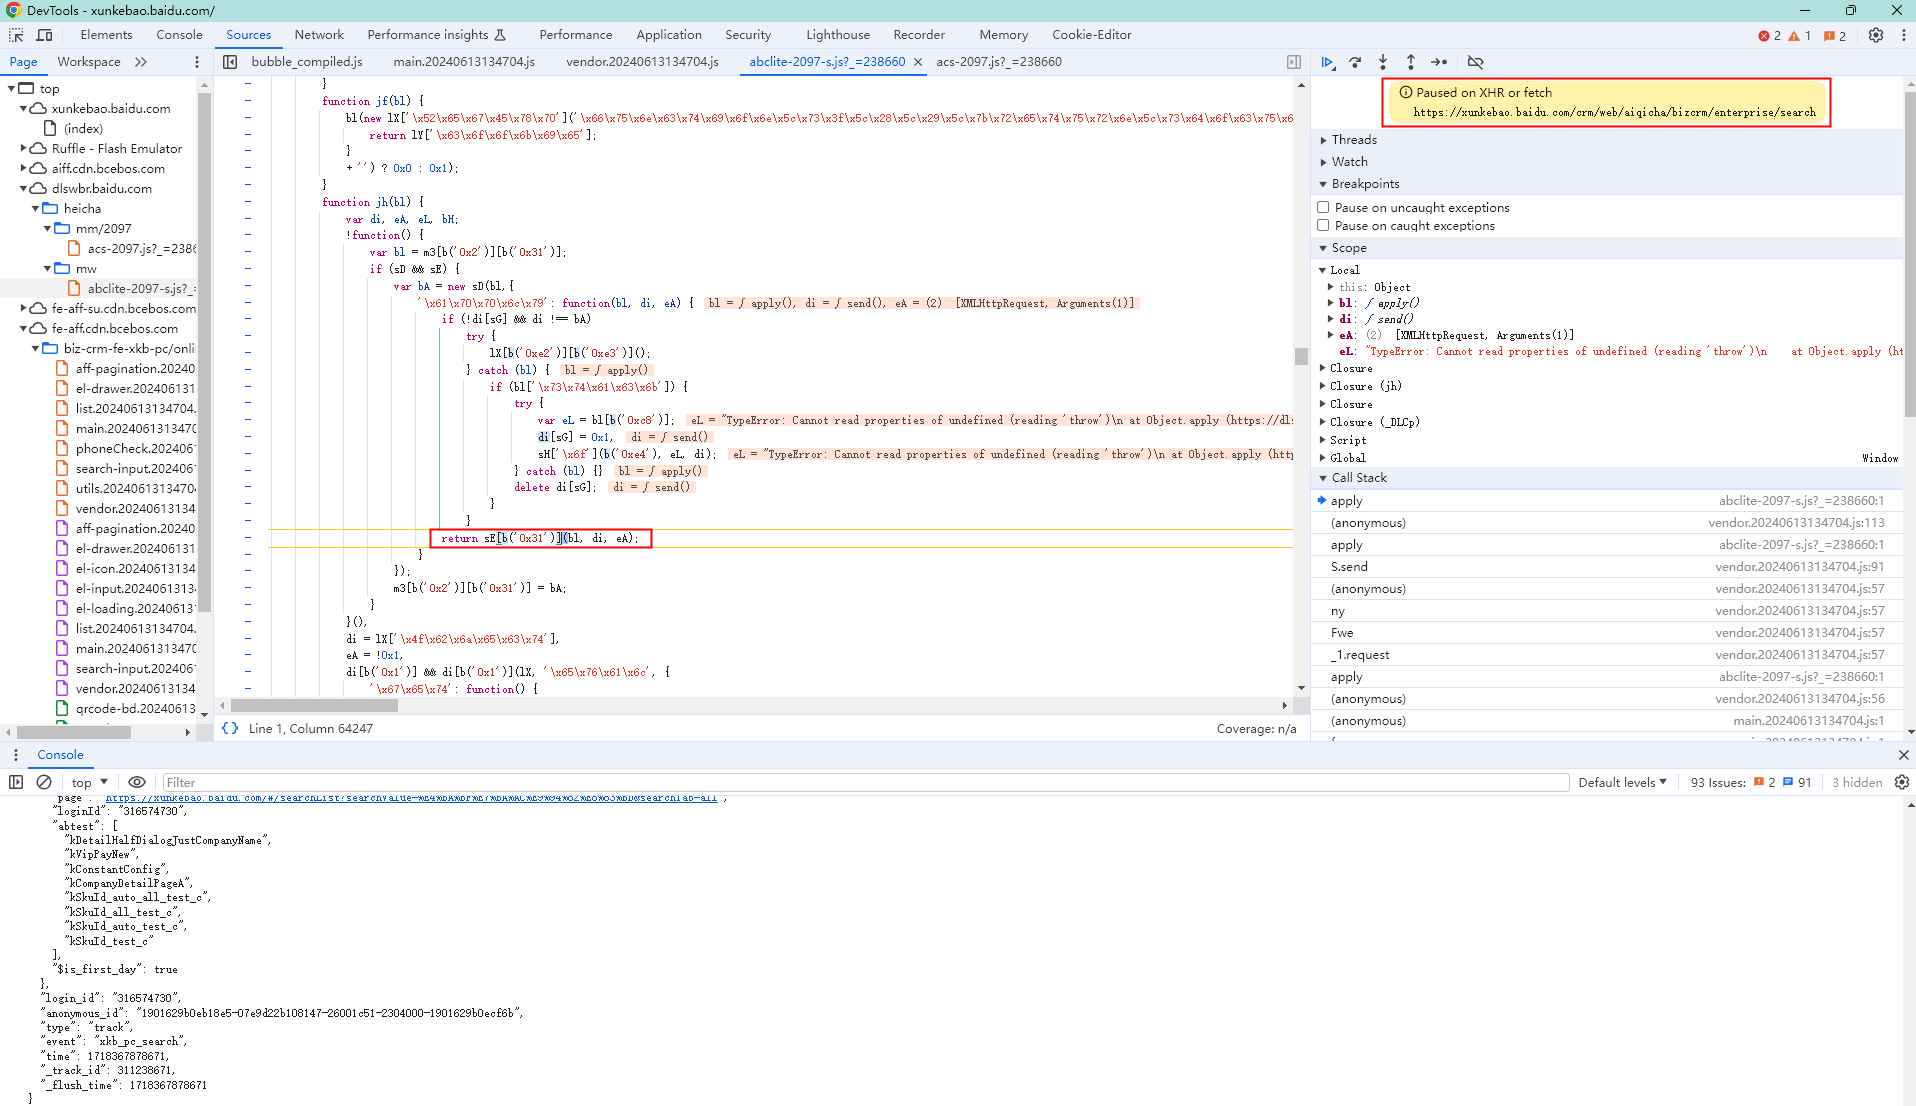The height and width of the screenshot is (1106, 1916).
Task: Toggle the device toolbar icon
Action: pyautogui.click(x=44, y=35)
